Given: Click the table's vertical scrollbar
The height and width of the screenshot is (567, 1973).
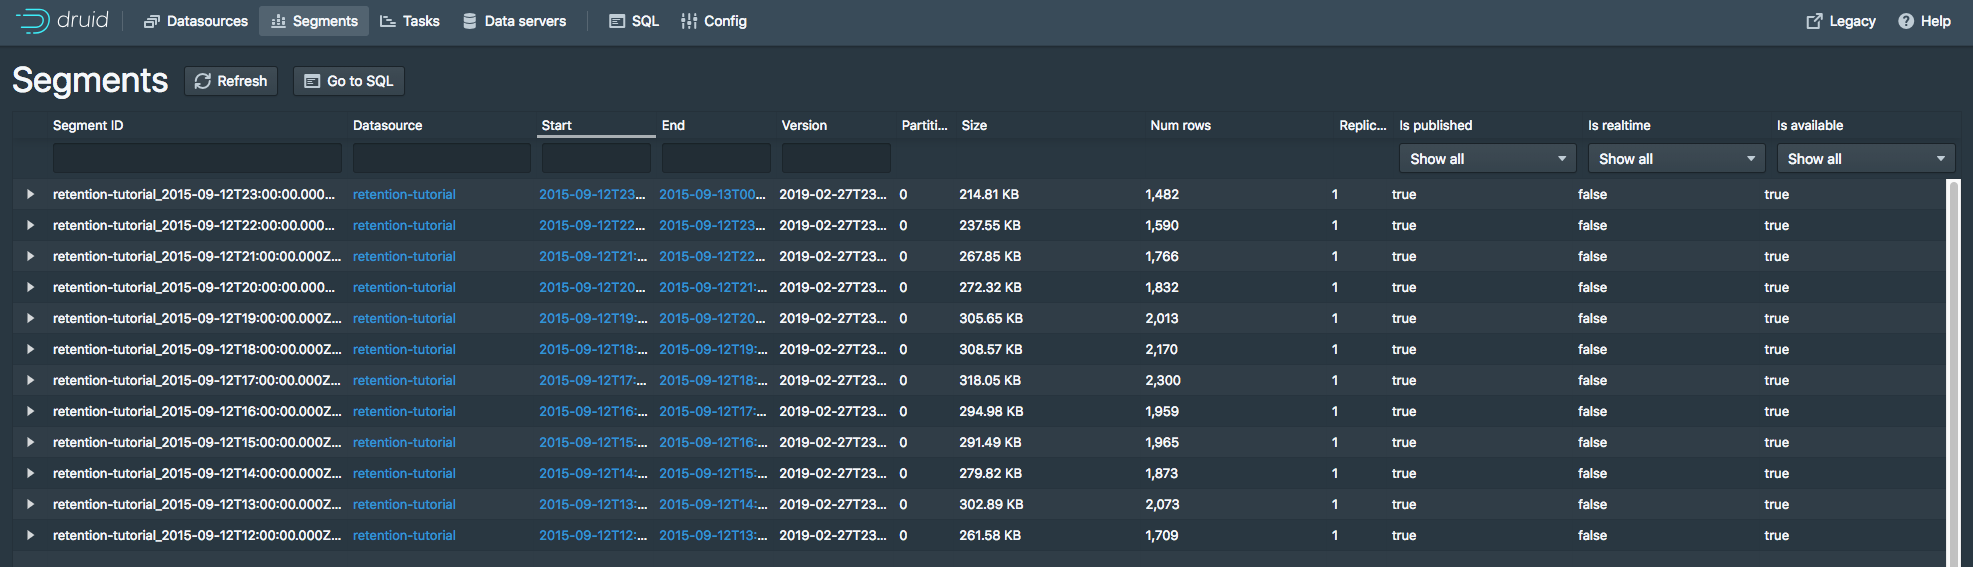Looking at the screenshot, I should pyautogui.click(x=1953, y=370).
